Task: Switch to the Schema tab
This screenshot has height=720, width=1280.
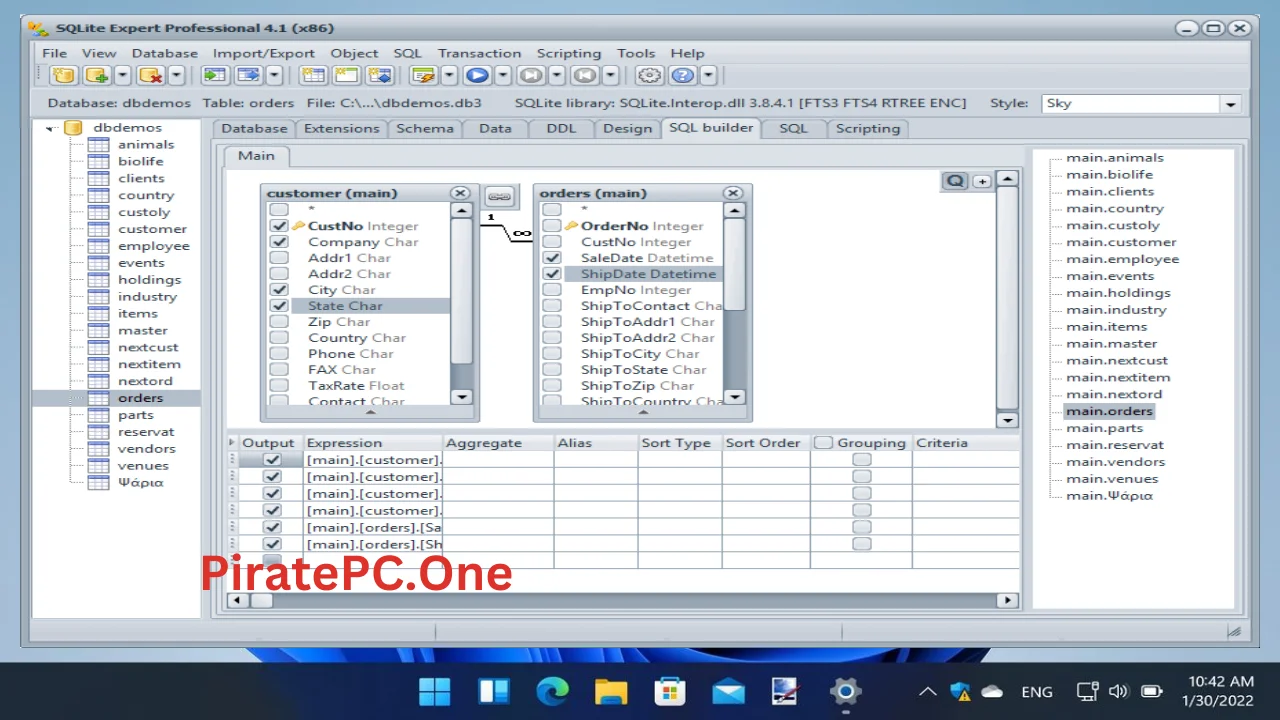Action: tap(425, 128)
